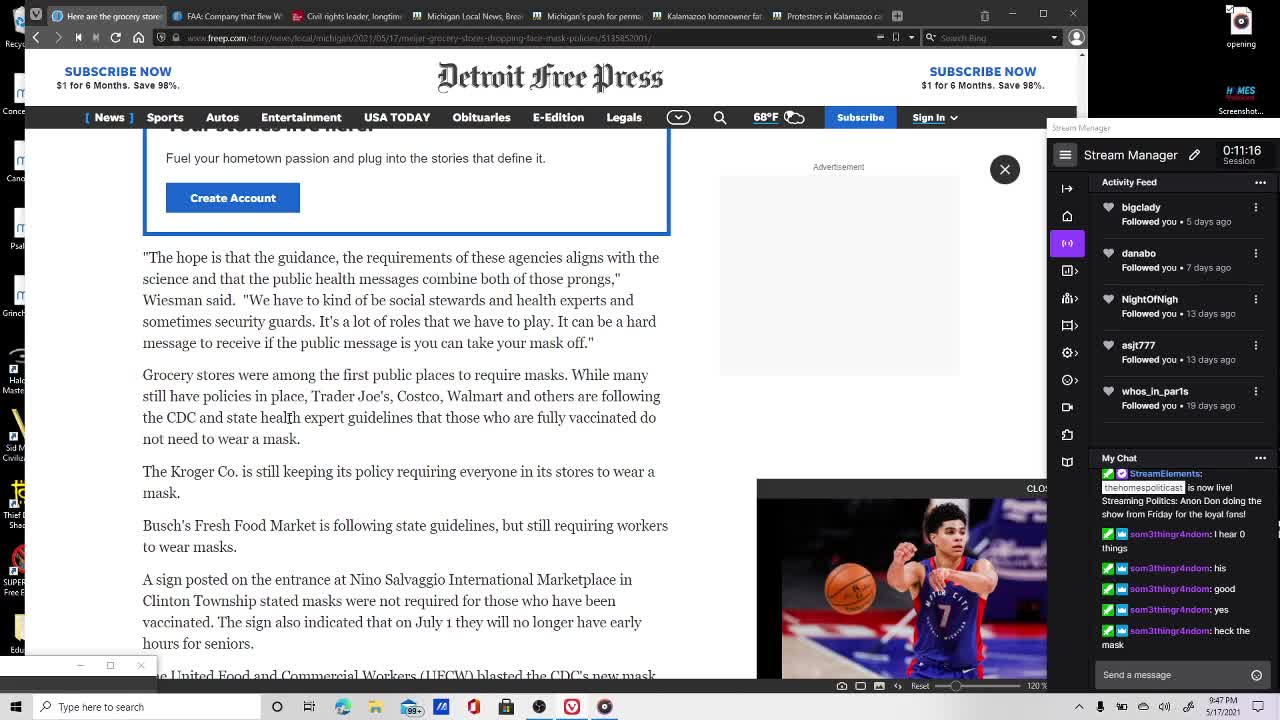Open the Entertainment section
The height and width of the screenshot is (720, 1280).
[x=301, y=118]
